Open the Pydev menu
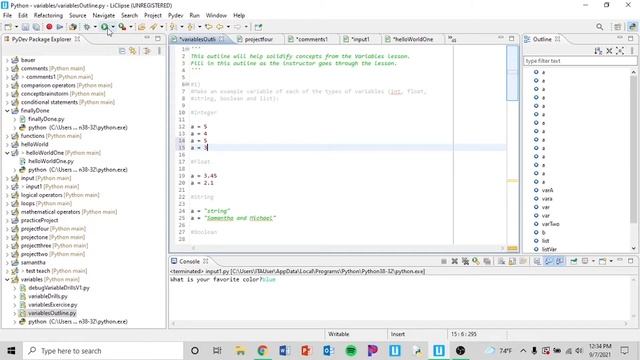This screenshot has width=640, height=360. click(176, 16)
